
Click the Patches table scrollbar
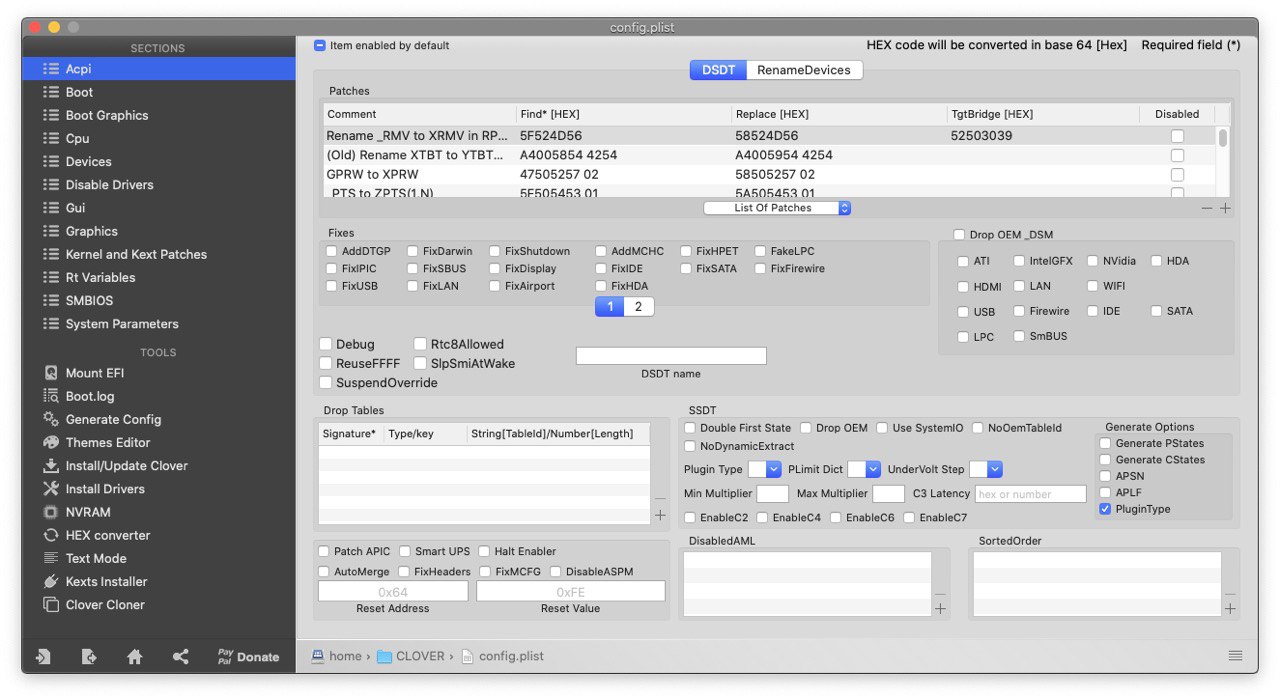click(1223, 138)
